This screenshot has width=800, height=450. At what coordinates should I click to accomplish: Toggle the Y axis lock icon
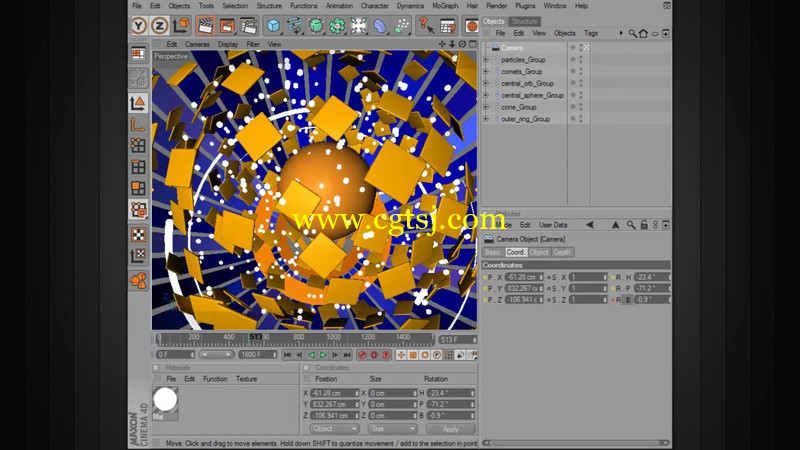pos(139,26)
